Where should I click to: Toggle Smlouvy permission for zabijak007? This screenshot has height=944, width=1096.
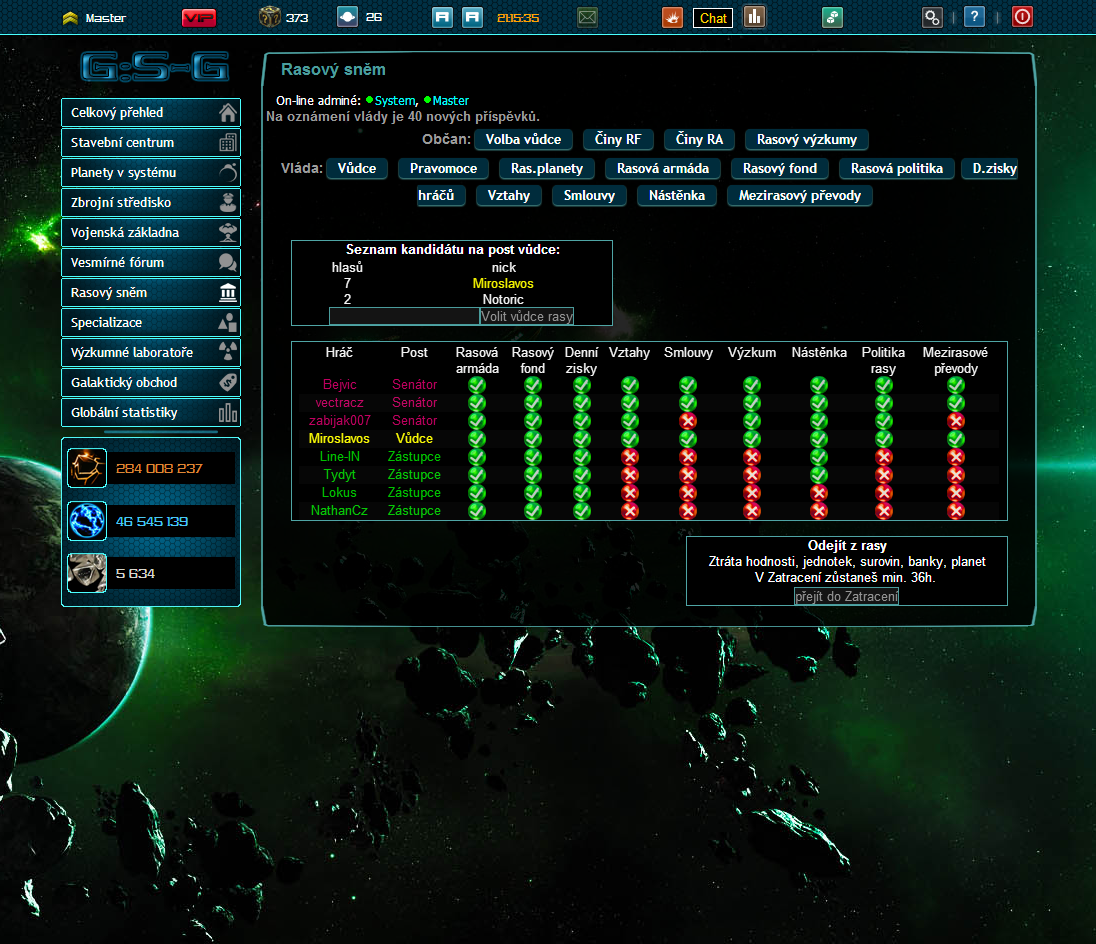pos(688,421)
